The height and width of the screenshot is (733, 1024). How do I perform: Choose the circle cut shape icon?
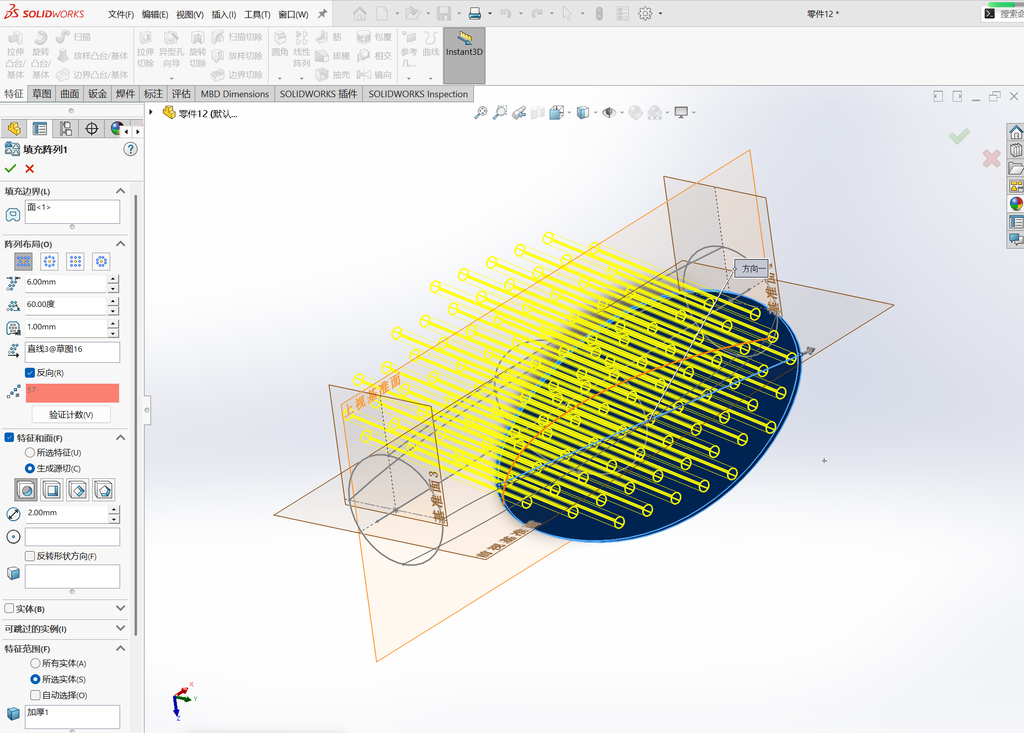[25, 489]
